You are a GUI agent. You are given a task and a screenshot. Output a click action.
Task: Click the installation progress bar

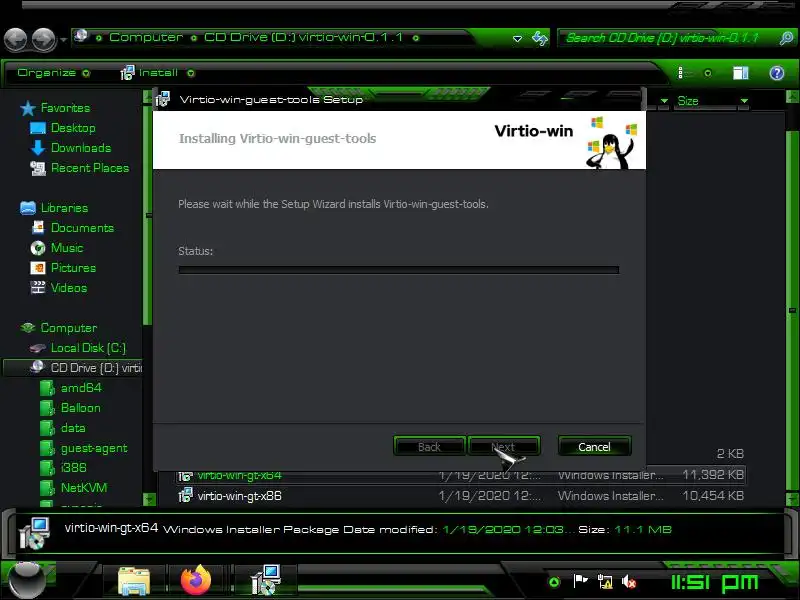point(399,270)
